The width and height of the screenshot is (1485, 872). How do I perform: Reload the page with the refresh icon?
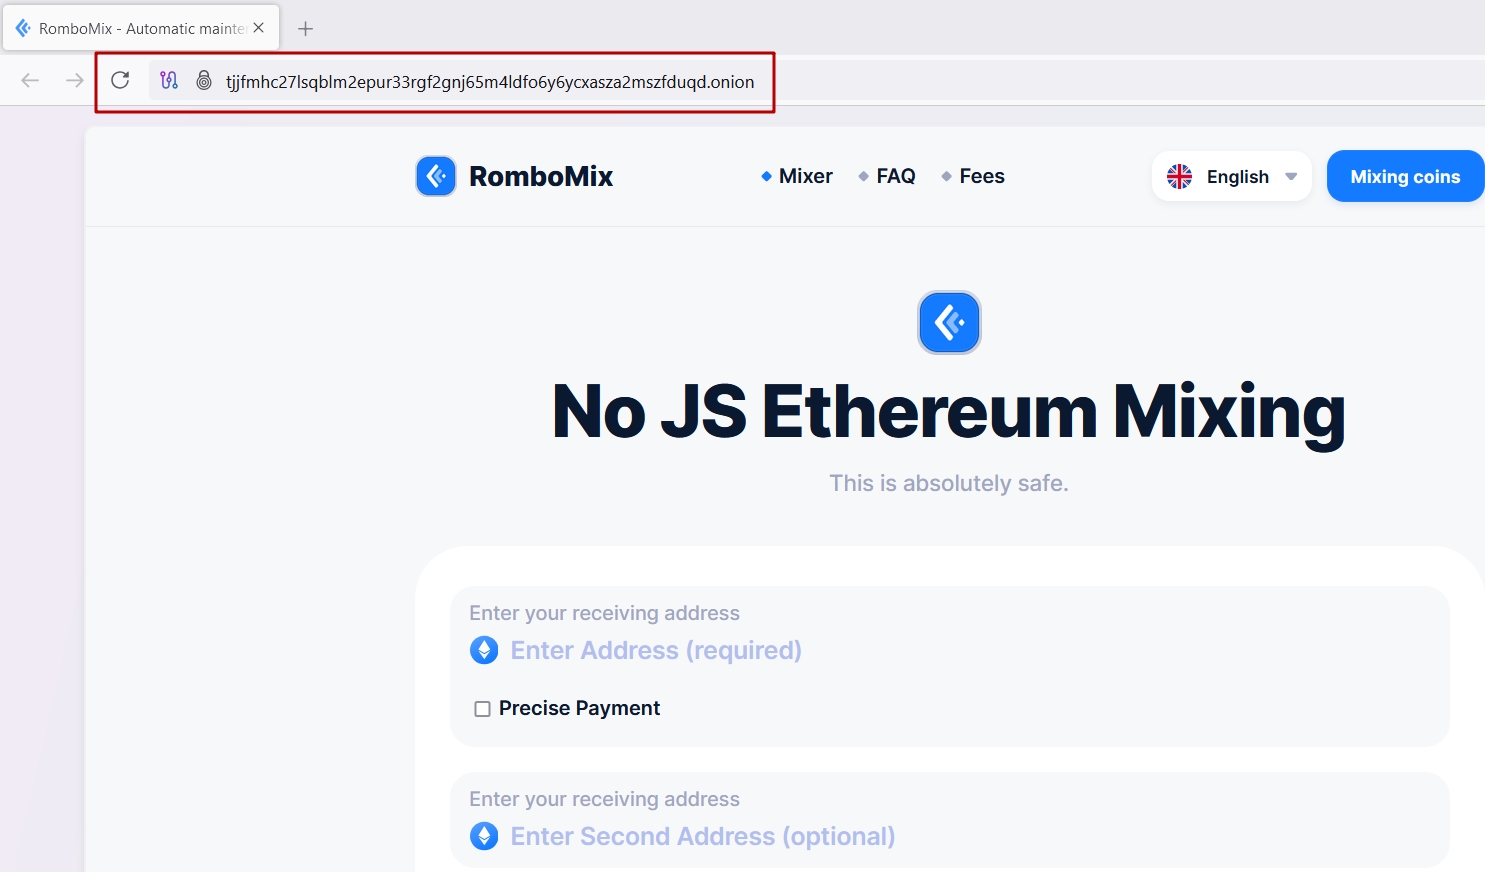click(x=120, y=81)
